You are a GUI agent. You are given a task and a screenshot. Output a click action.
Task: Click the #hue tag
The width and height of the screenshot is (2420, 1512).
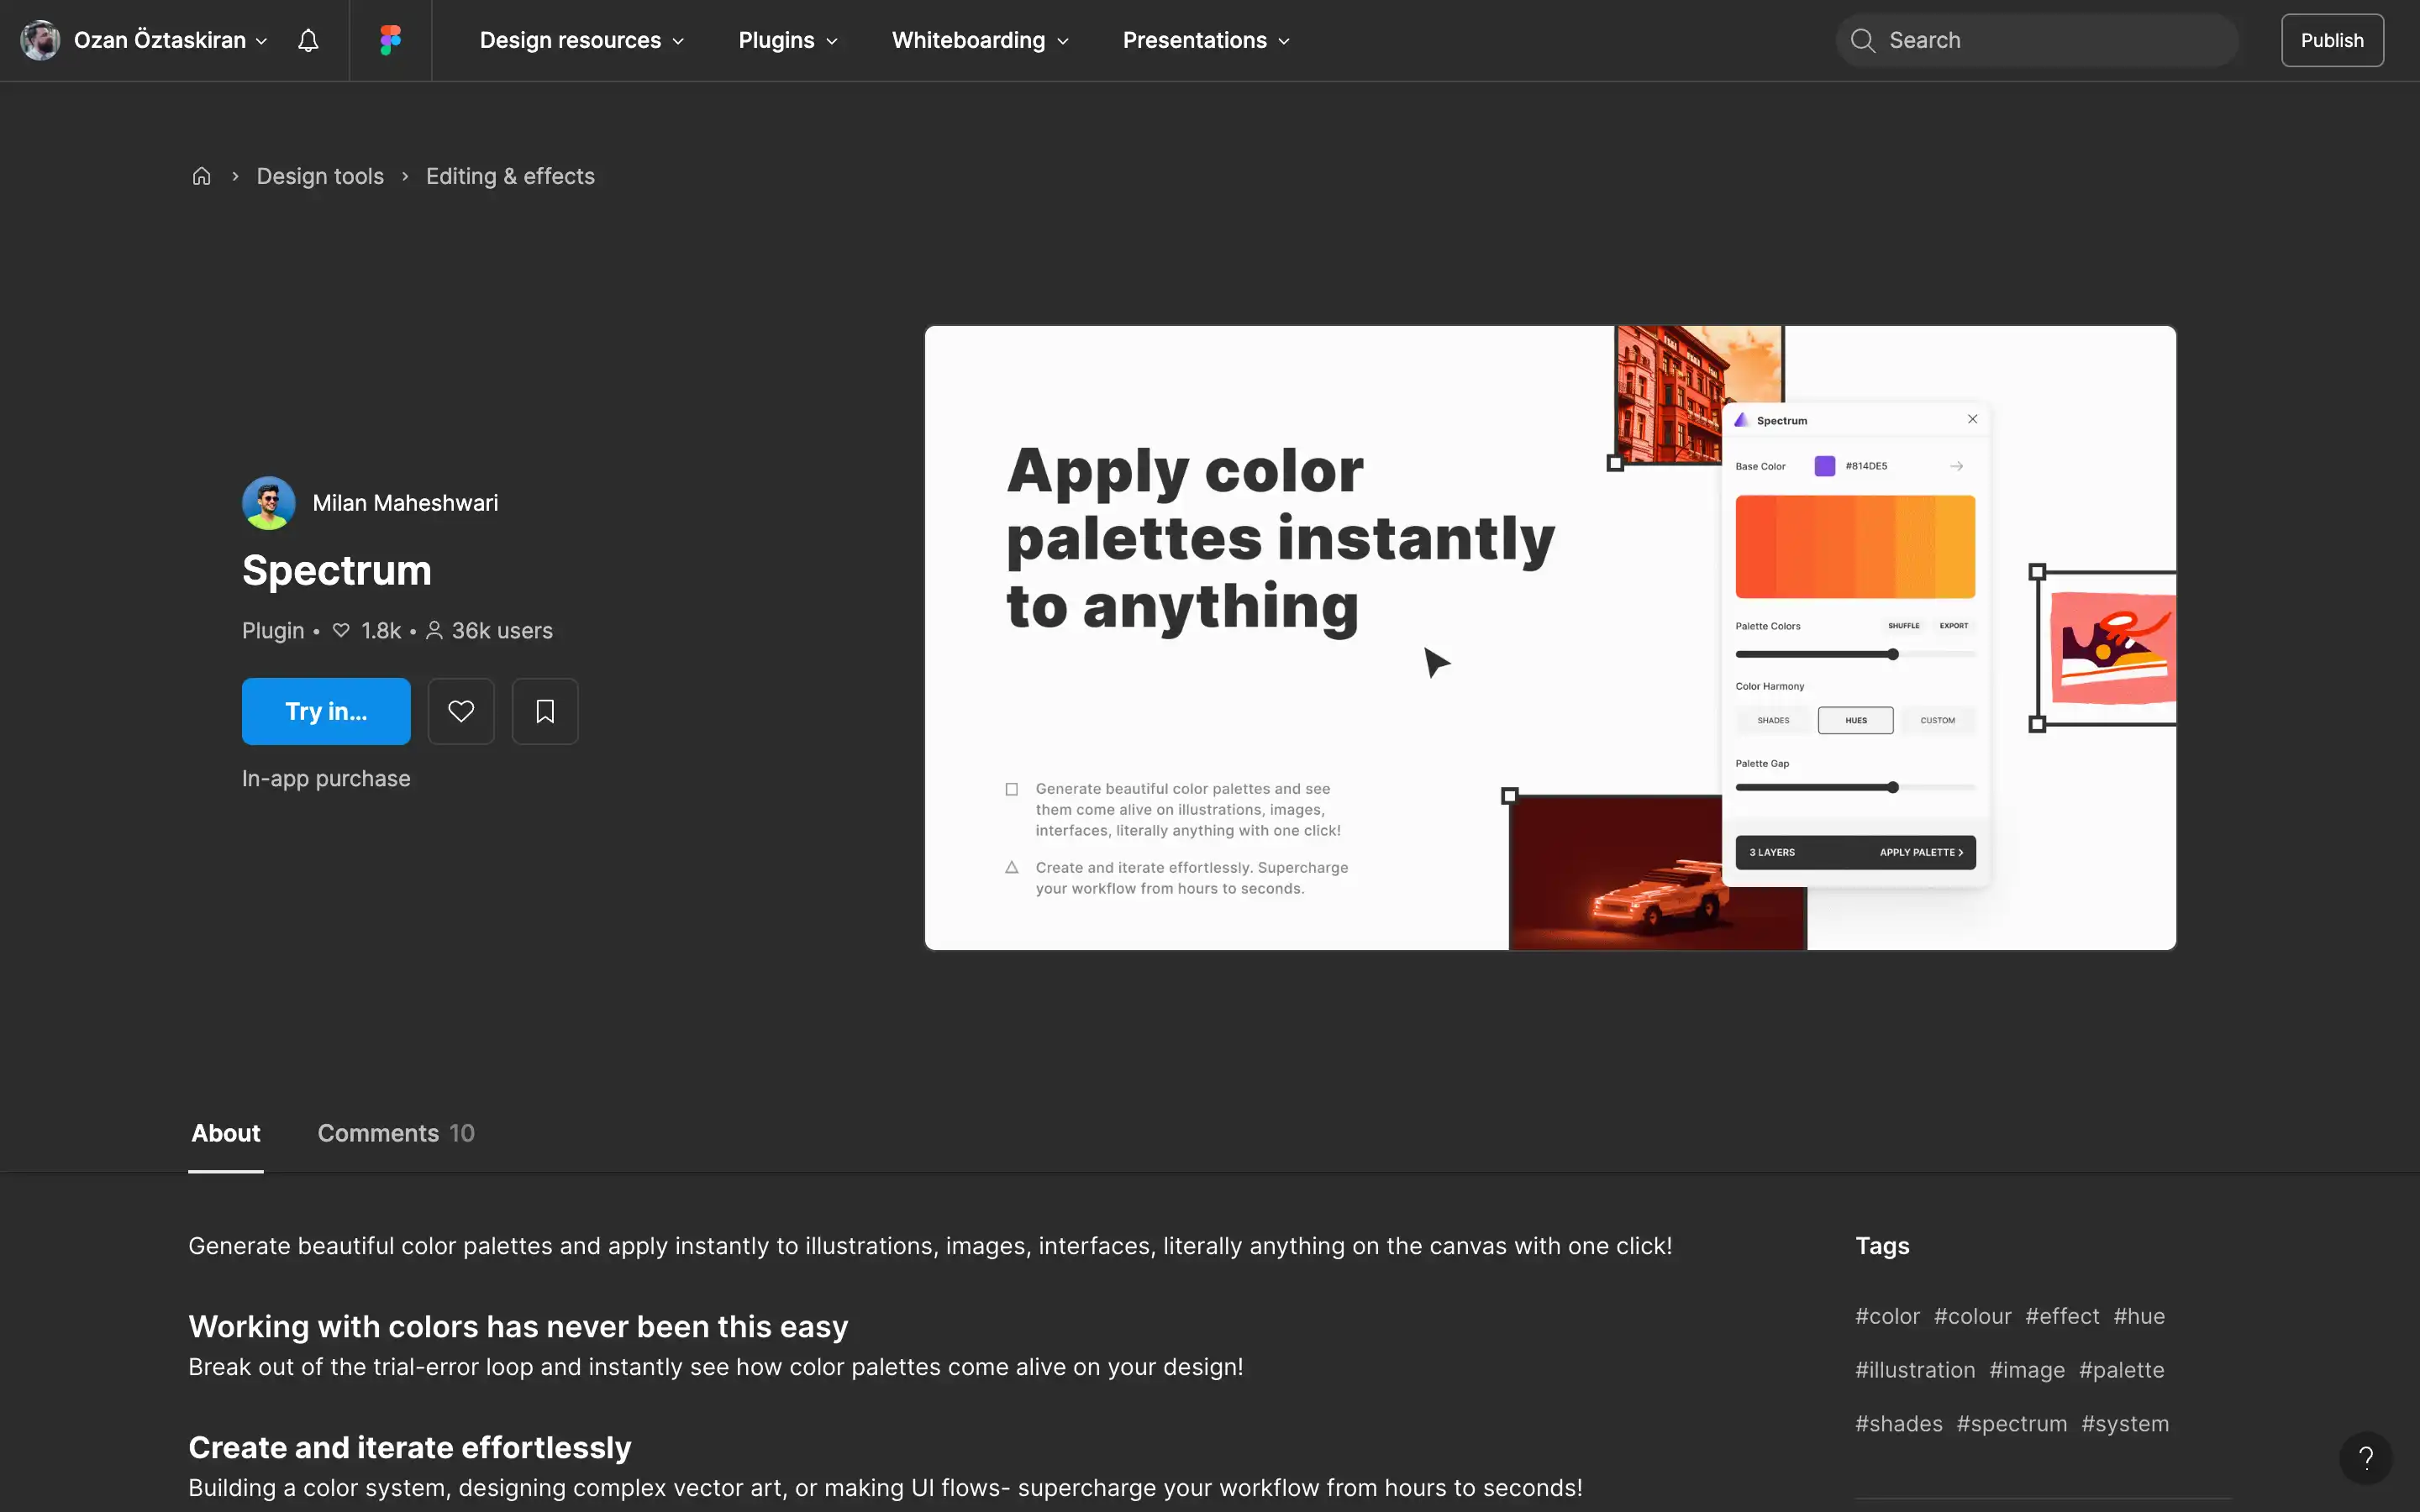(x=2139, y=1316)
